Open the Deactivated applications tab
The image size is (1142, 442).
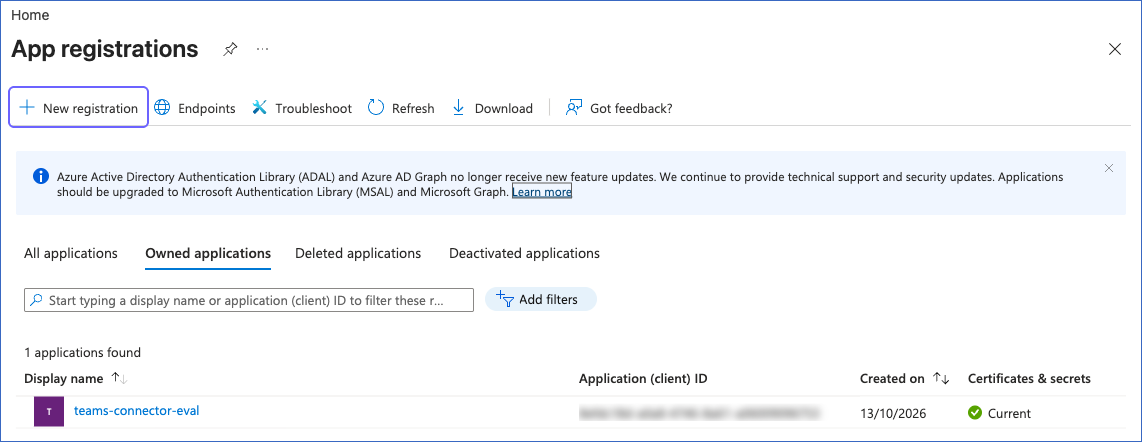click(x=524, y=253)
